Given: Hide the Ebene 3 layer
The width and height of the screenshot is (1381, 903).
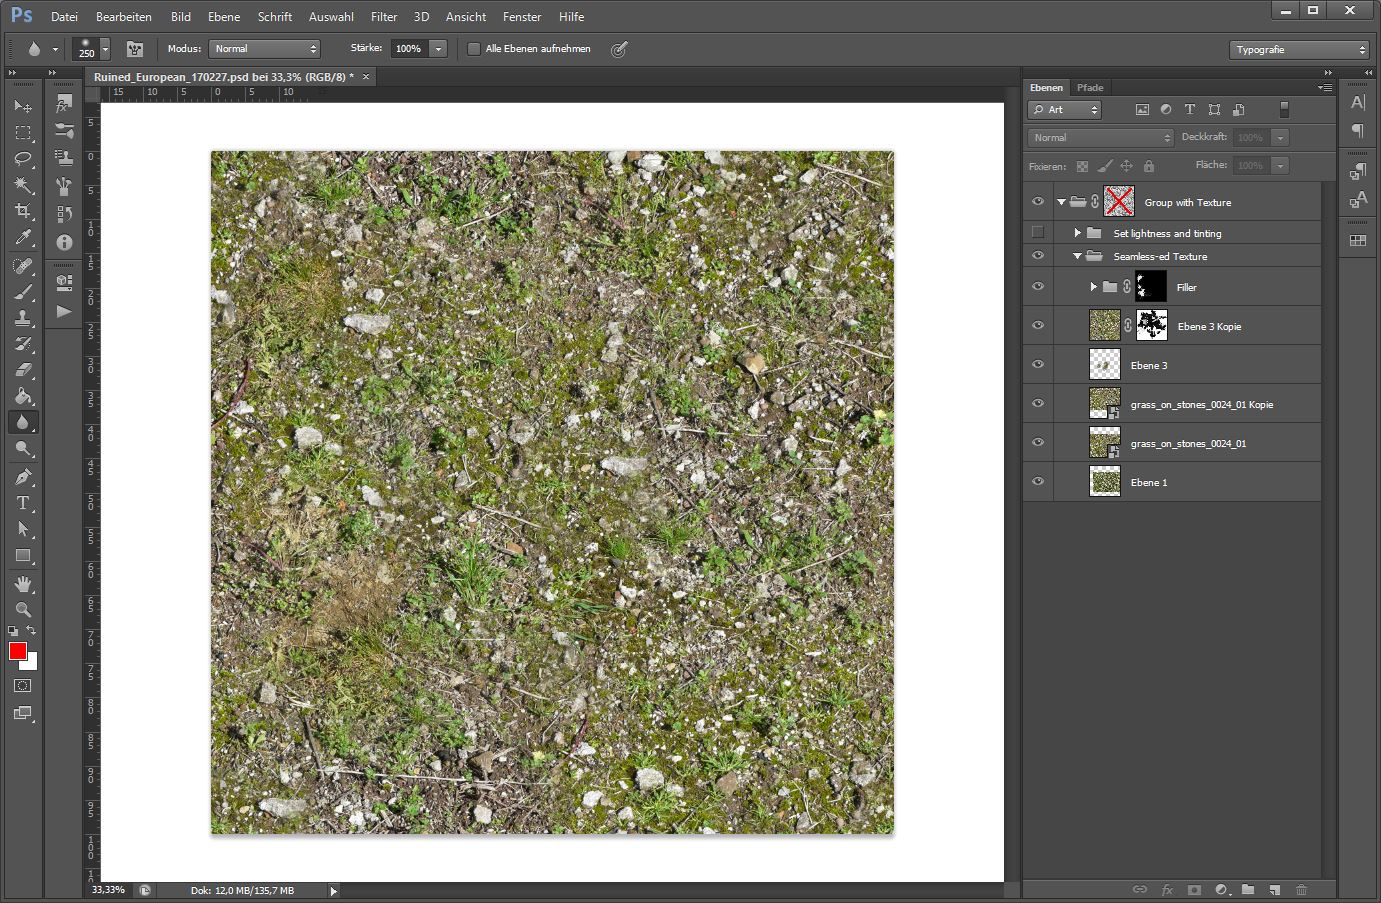Looking at the screenshot, I should (x=1037, y=365).
